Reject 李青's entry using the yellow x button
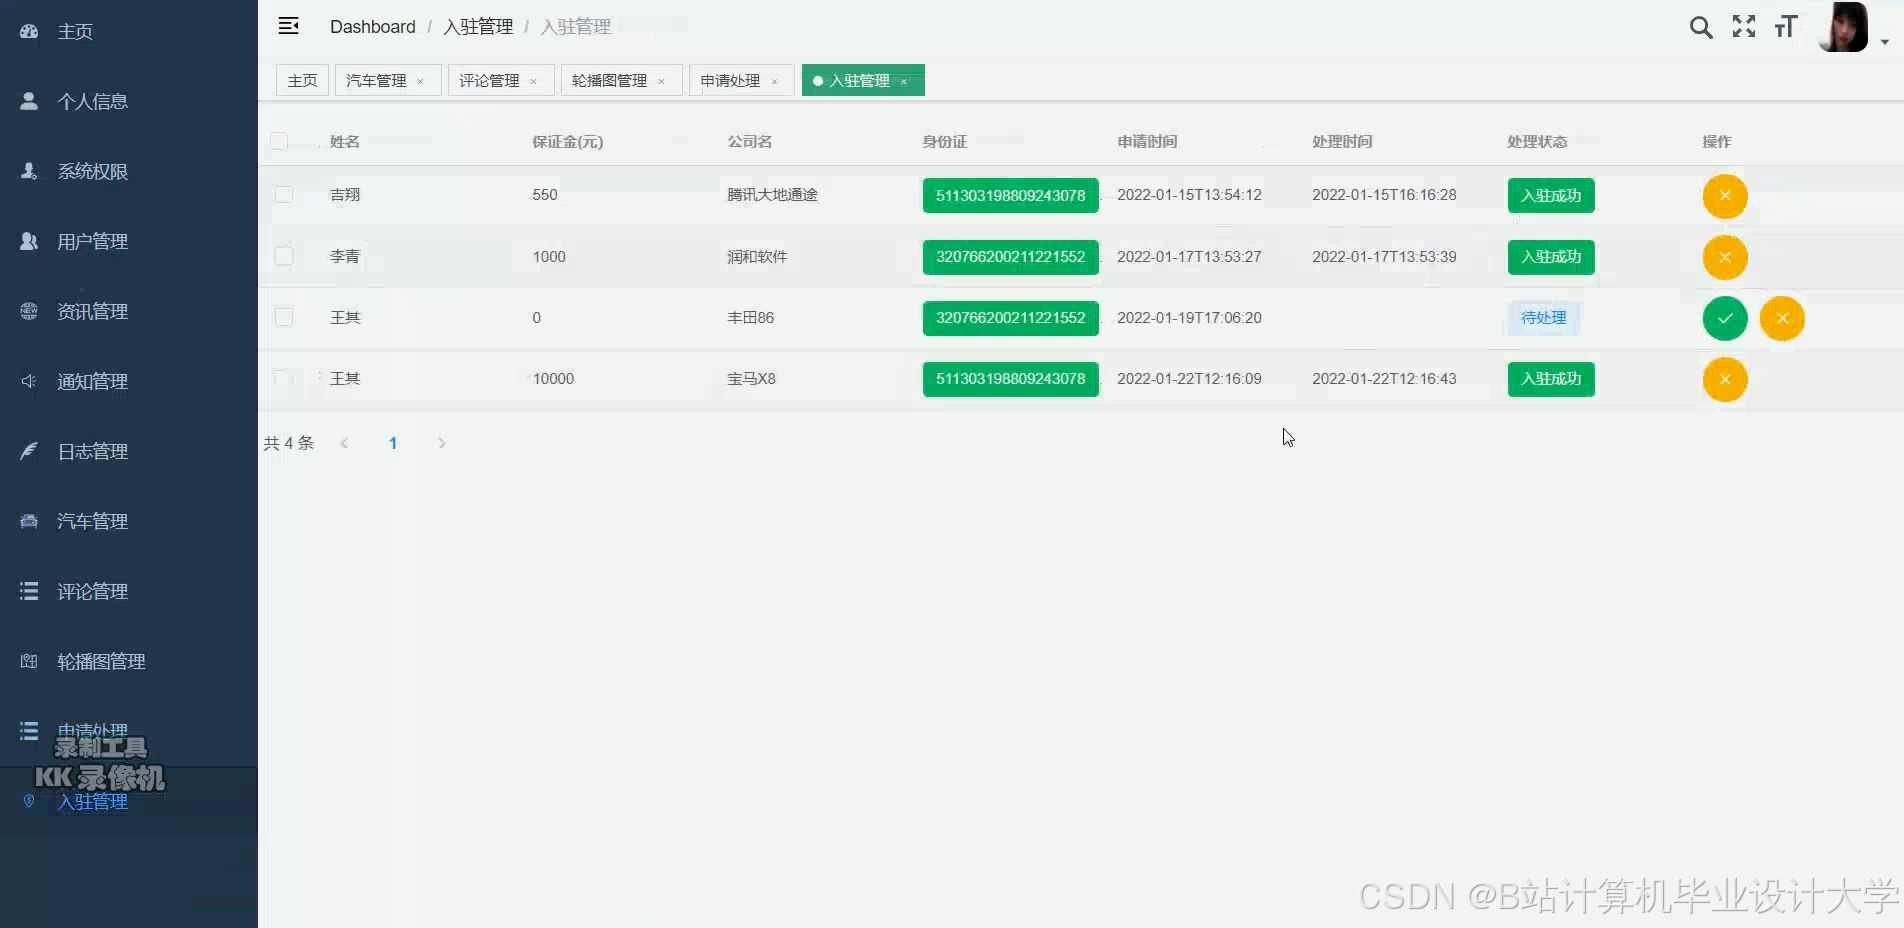The height and width of the screenshot is (928, 1904). pyautogui.click(x=1724, y=257)
